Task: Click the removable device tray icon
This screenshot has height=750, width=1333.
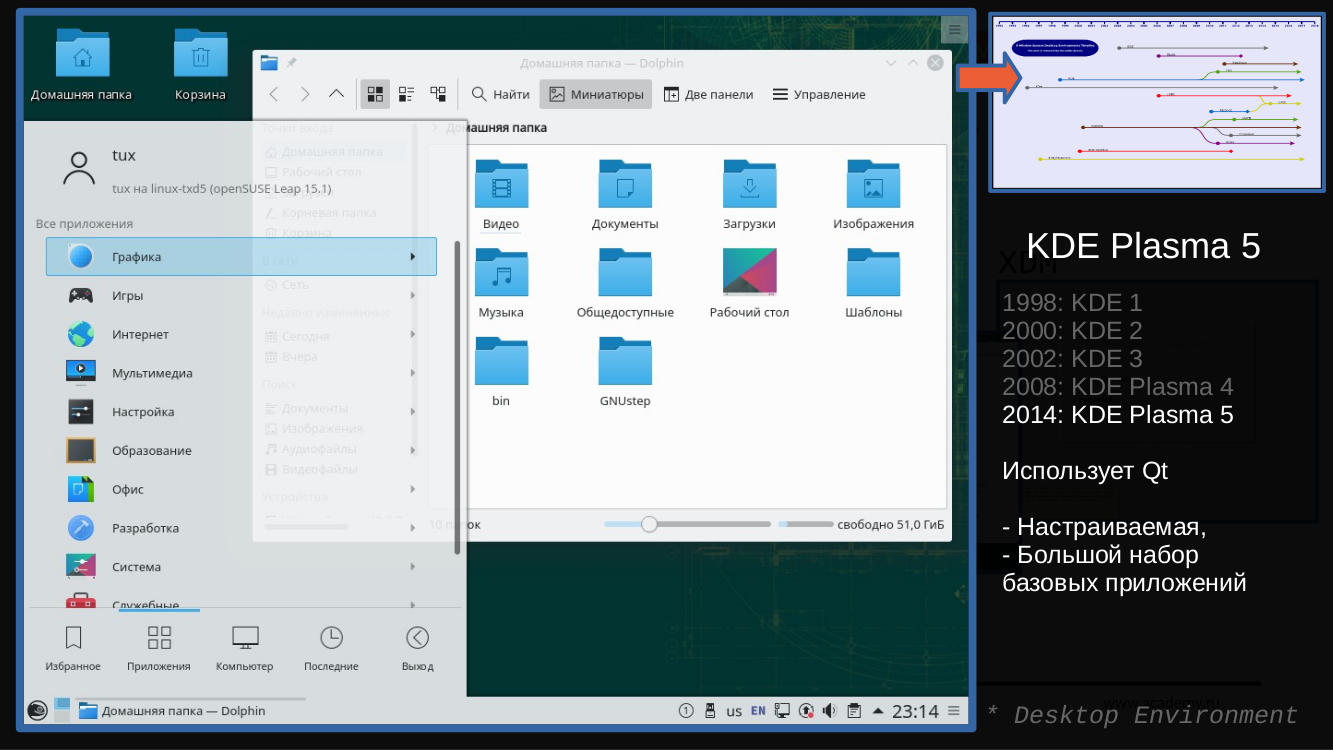Action: pyautogui.click(x=710, y=711)
